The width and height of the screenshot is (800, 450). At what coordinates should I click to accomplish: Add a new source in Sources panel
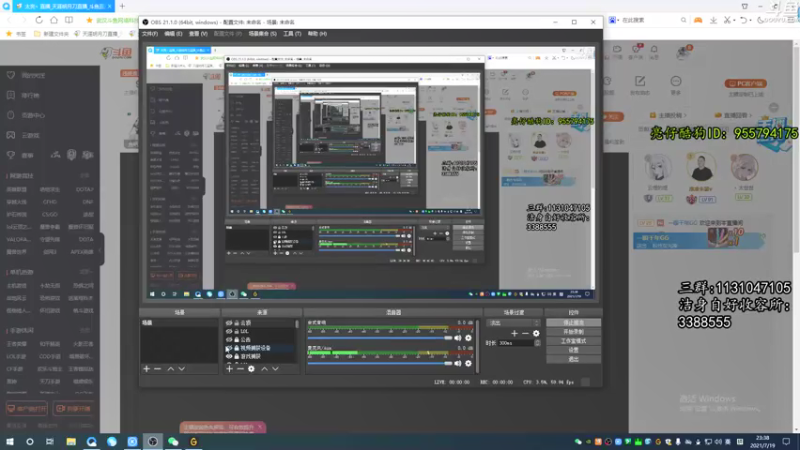click(229, 368)
